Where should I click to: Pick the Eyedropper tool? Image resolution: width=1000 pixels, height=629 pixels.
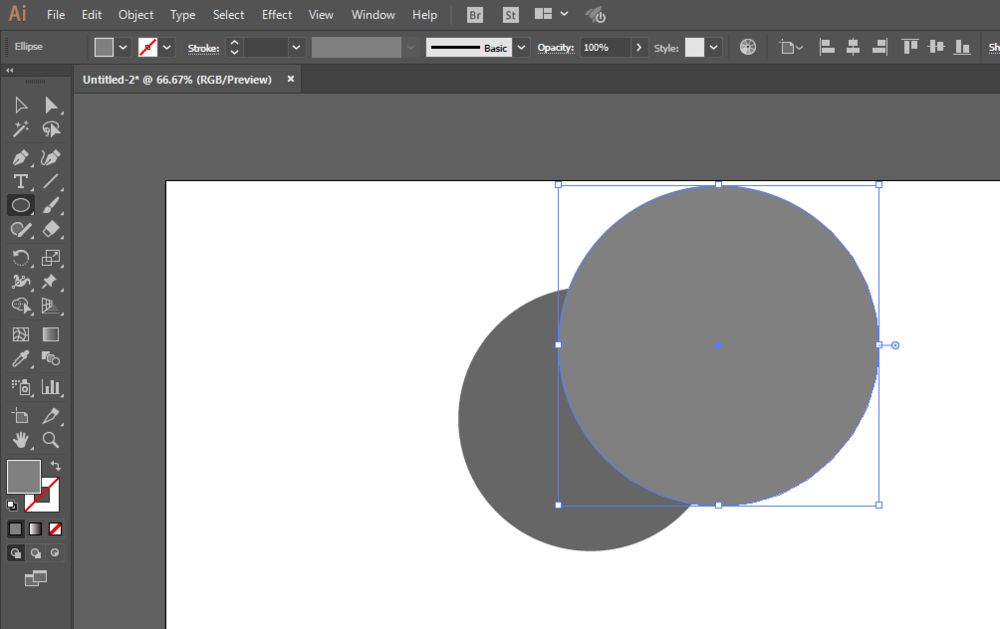click(20, 359)
